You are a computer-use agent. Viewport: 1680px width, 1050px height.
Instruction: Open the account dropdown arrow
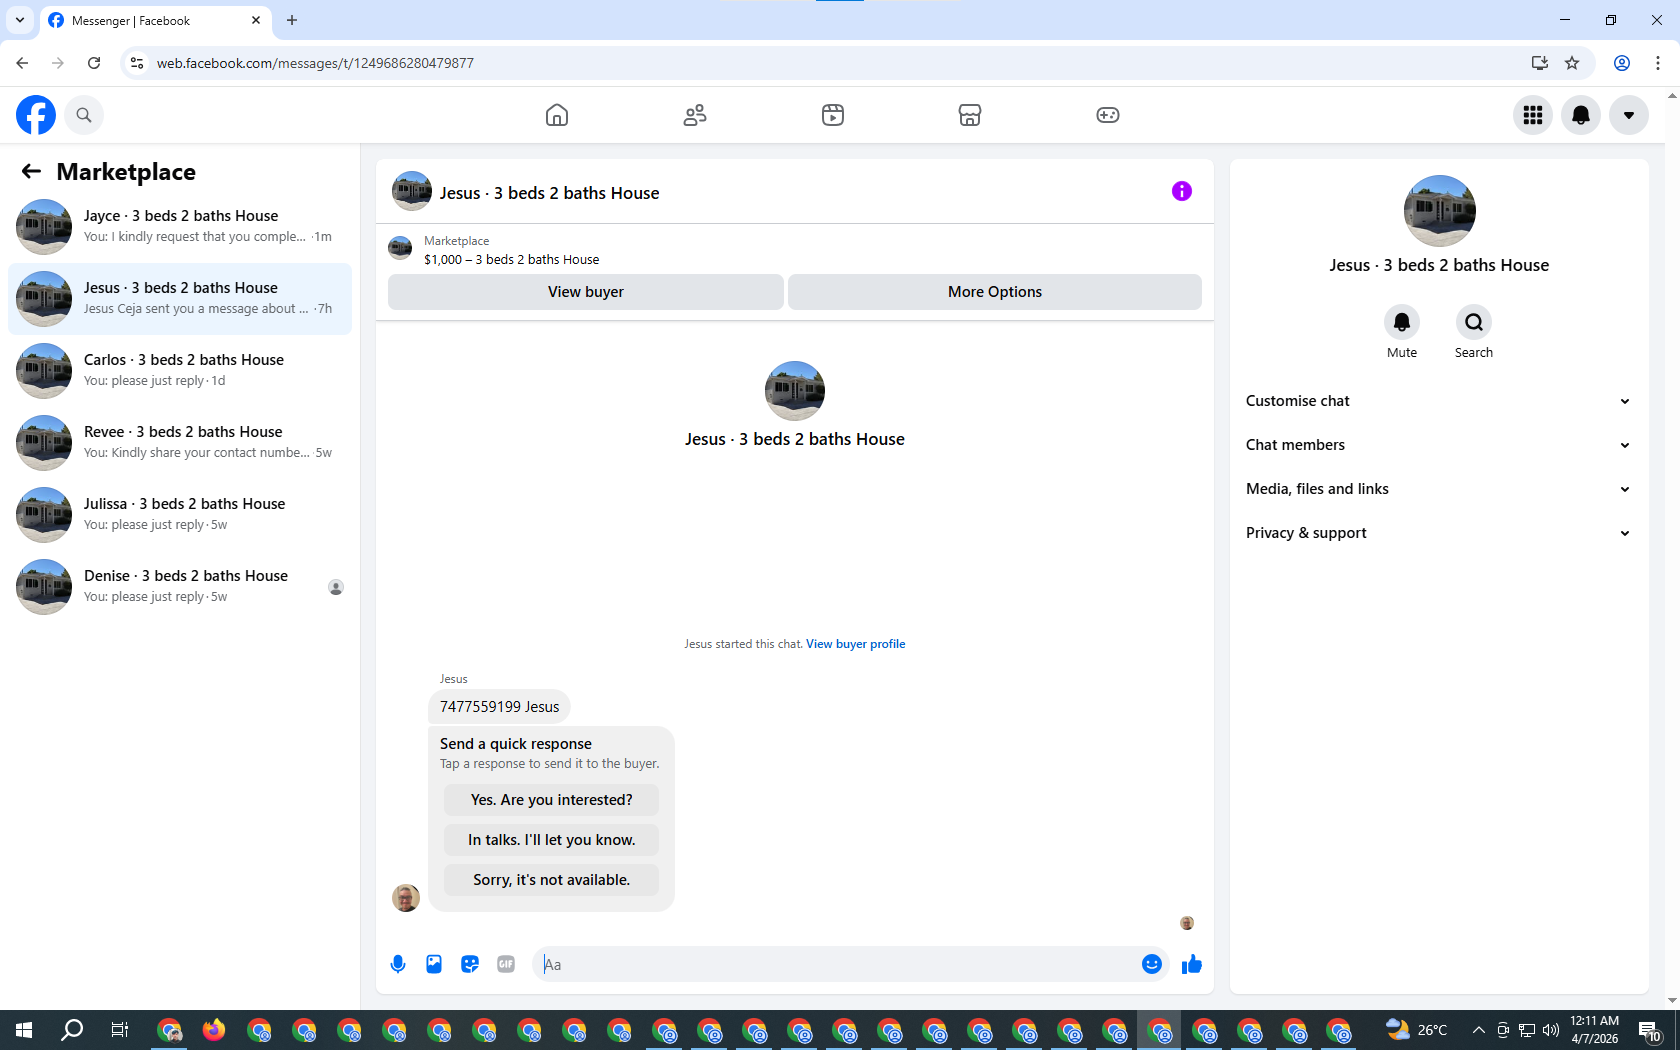(1629, 115)
